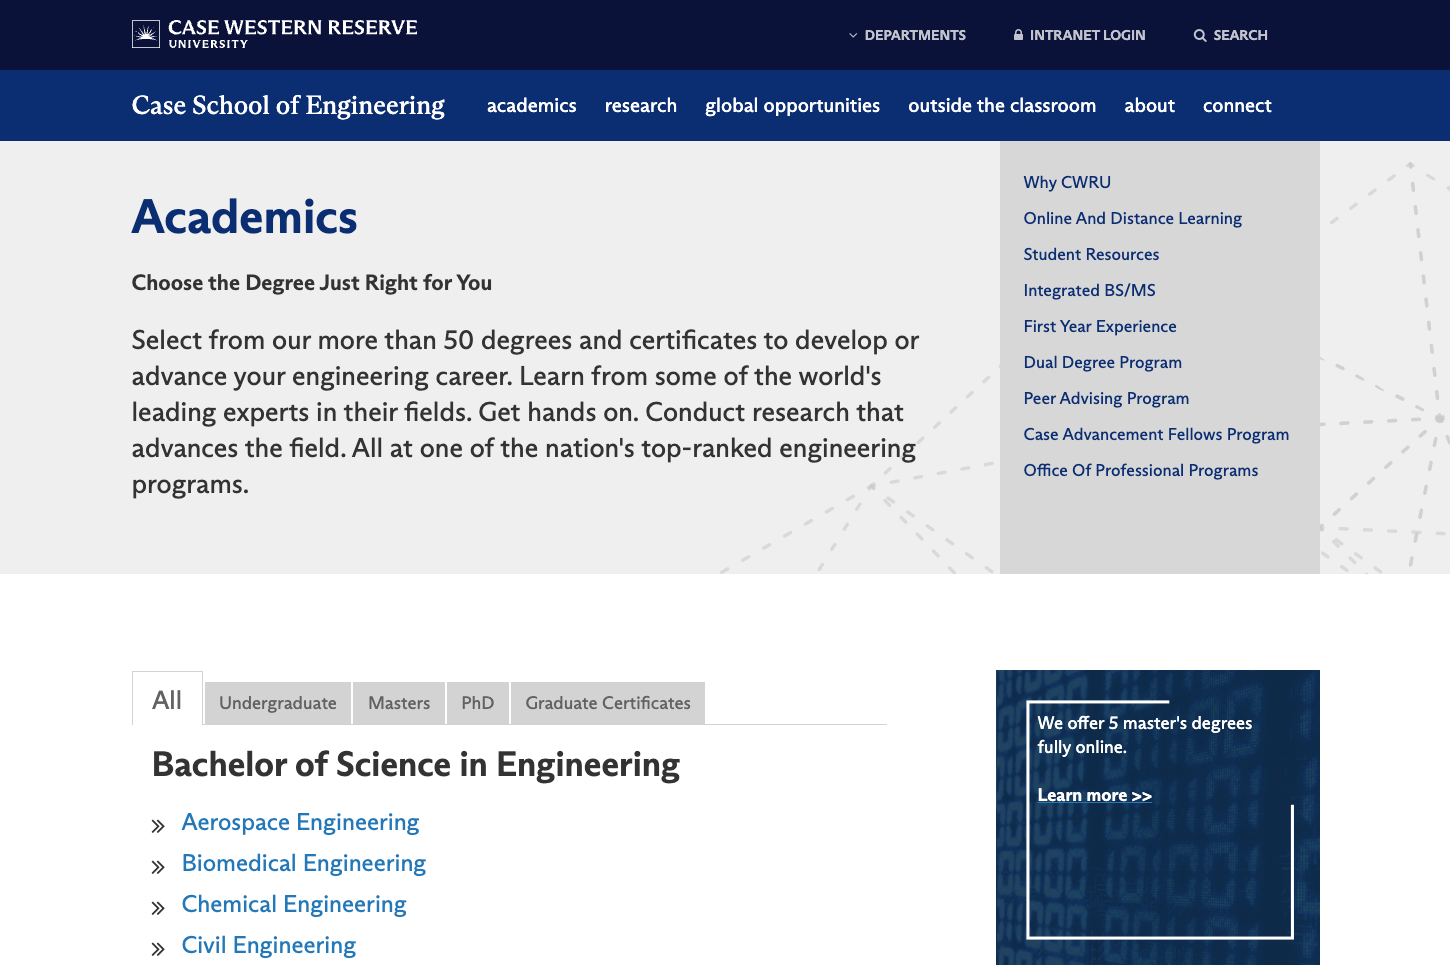Open the Peer Advising Program link

[1106, 398]
